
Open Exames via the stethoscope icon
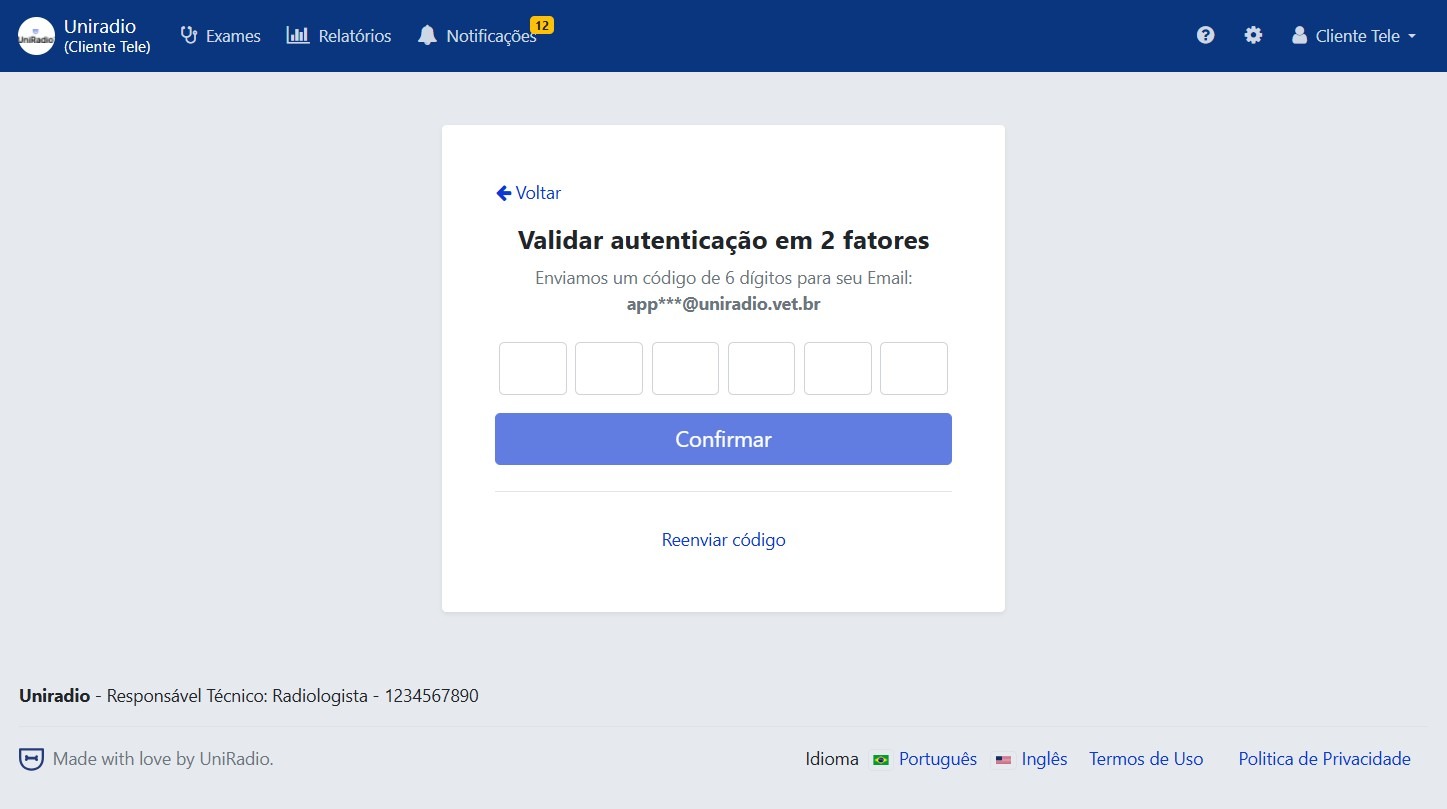point(188,35)
